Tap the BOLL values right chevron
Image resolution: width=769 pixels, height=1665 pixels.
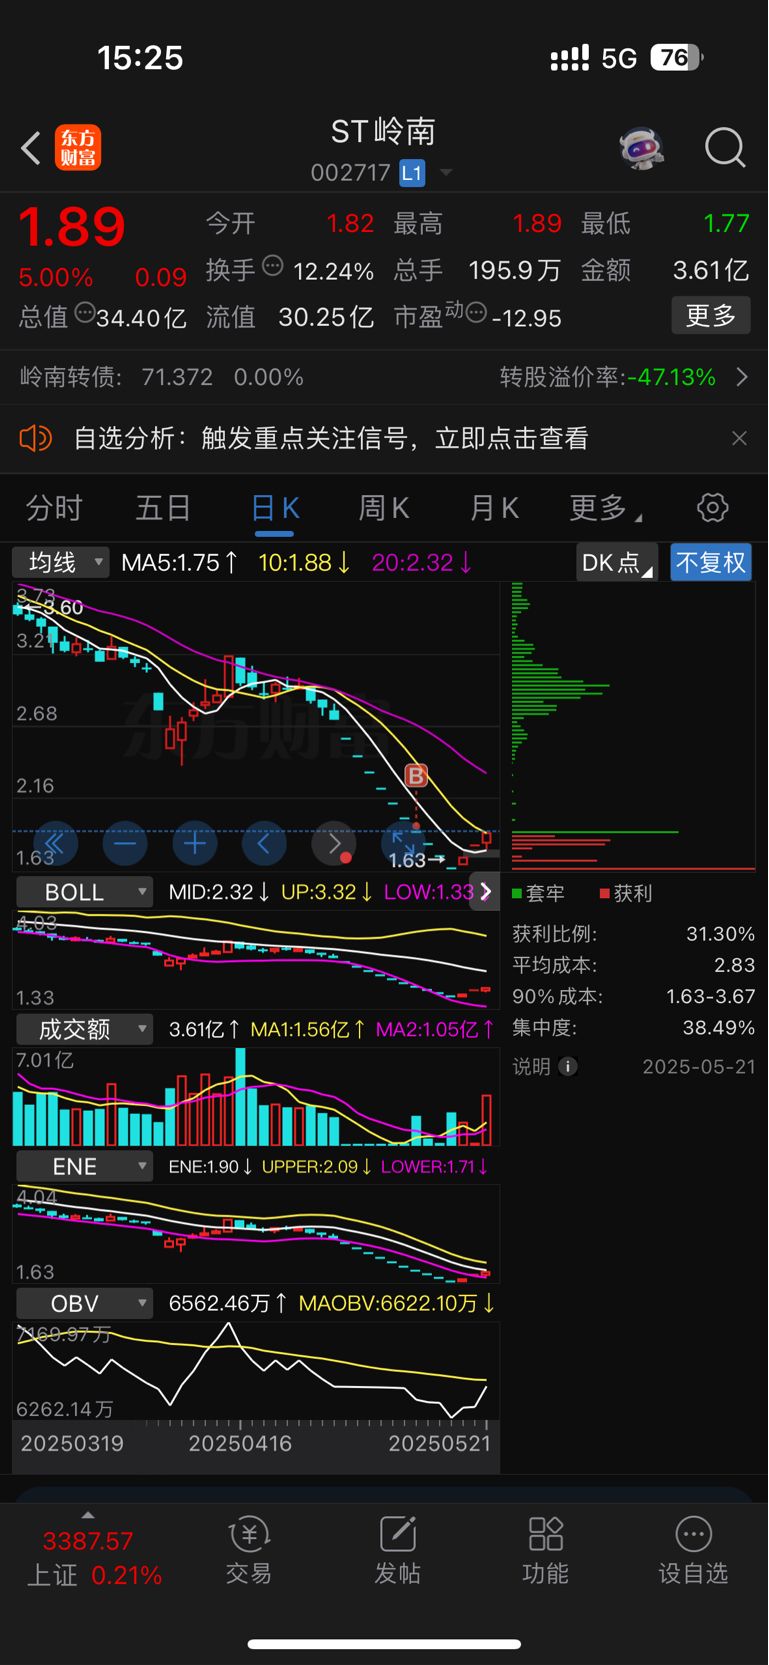click(486, 891)
